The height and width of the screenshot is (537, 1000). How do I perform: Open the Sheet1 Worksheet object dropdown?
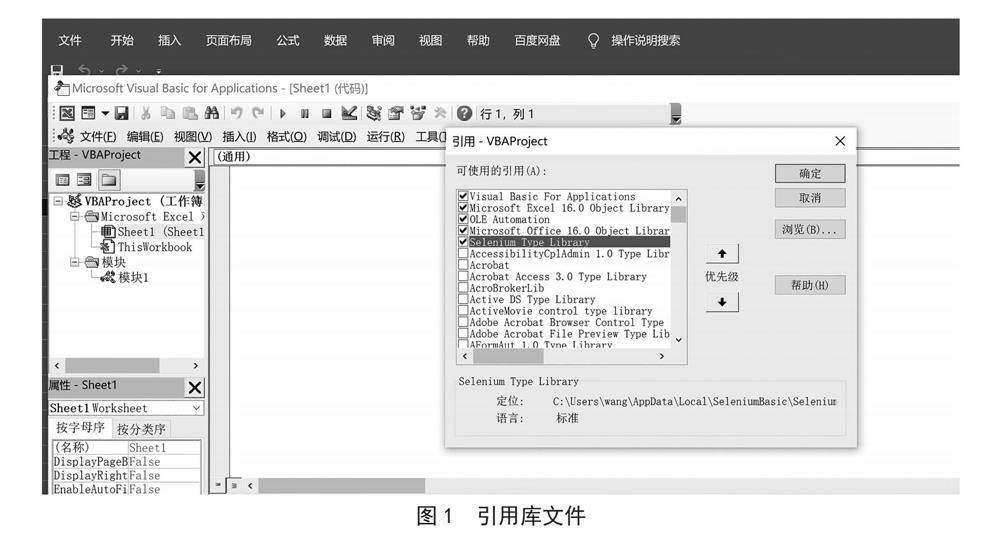tap(195, 408)
